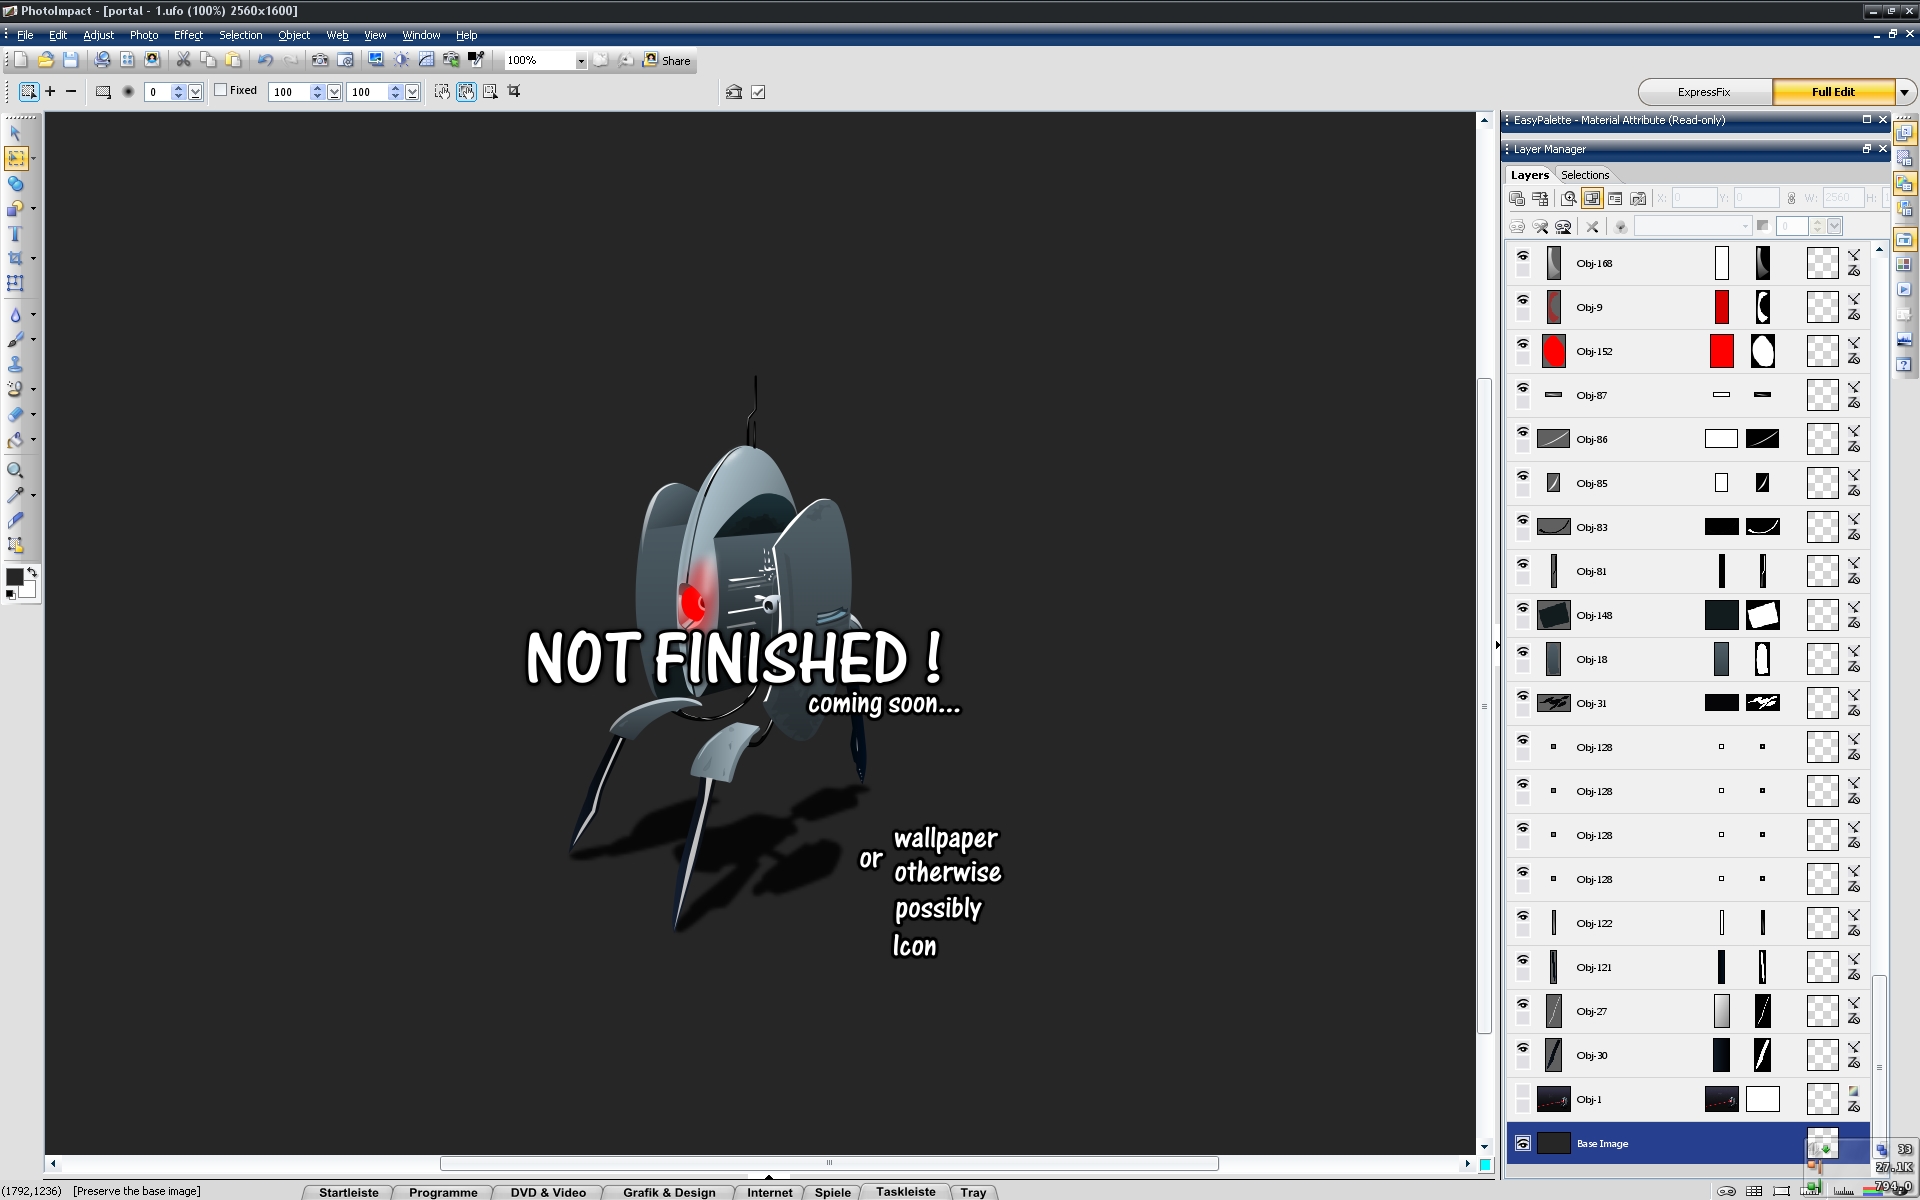Select the Eraser tool in the toolbox
1920x1200 pixels.
click(15, 415)
